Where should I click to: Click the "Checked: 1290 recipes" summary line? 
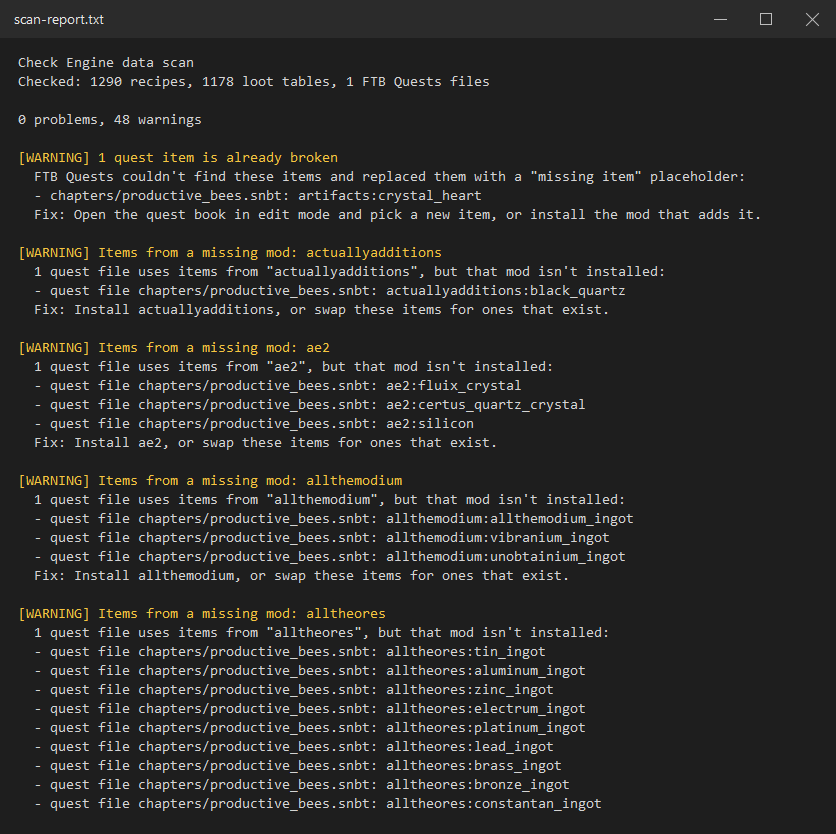253,82
